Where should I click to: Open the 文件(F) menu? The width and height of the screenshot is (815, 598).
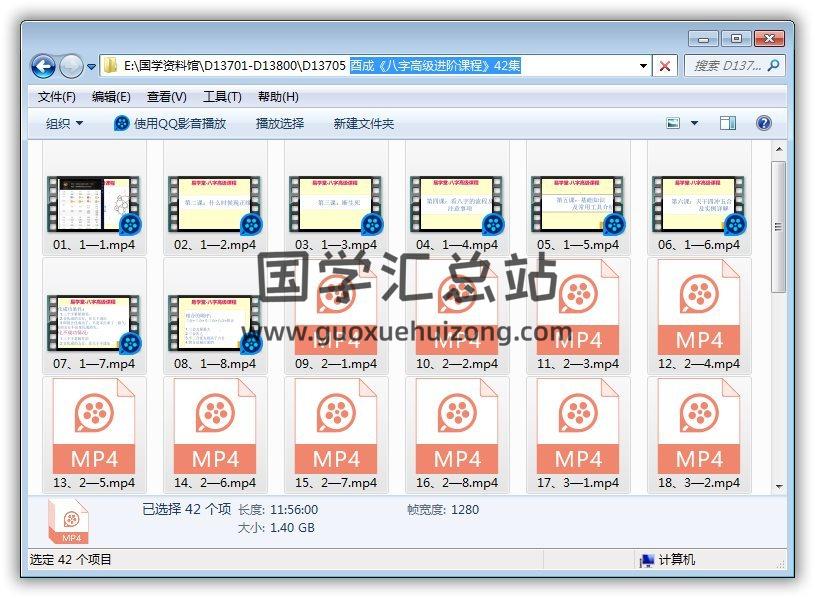56,97
